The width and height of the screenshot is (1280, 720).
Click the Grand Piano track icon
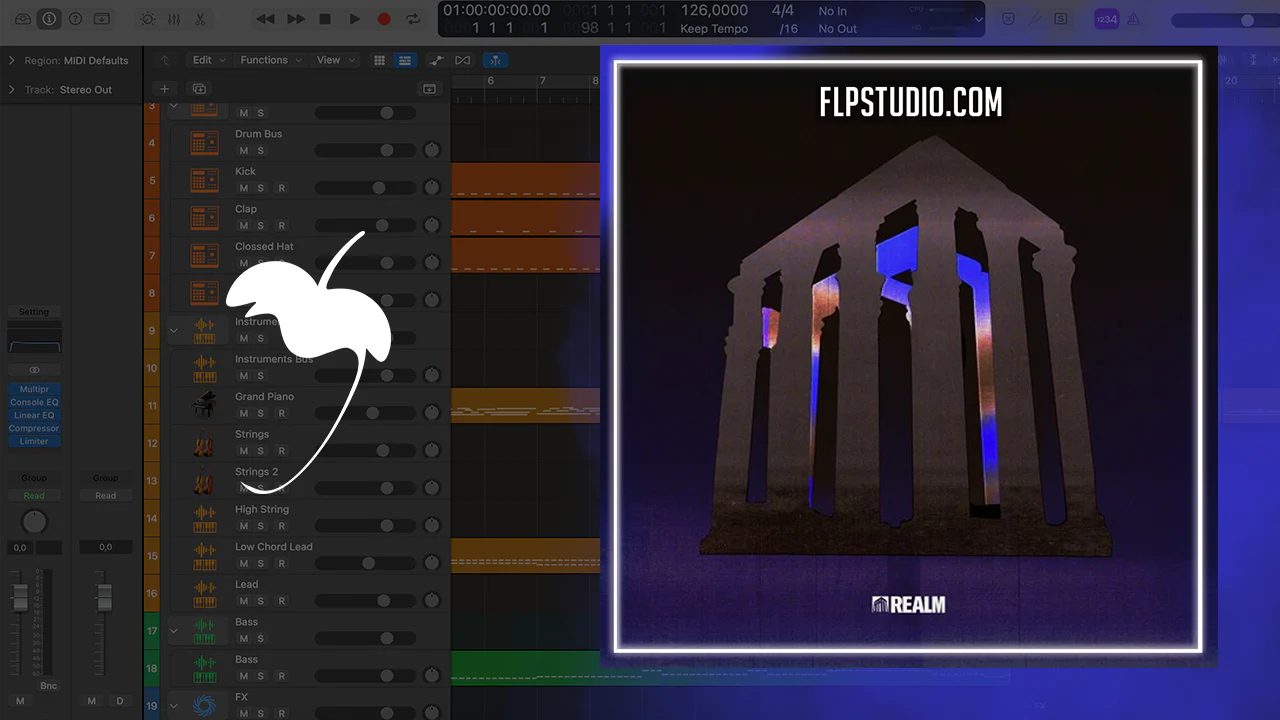pos(204,405)
